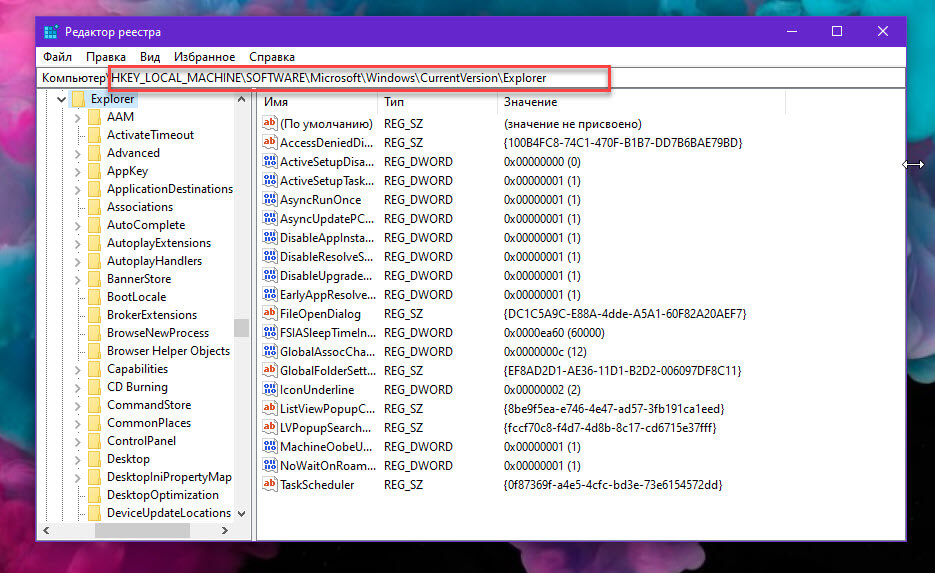Viewport: 935px width, 573px height.
Task: Select the BootLocale key
Action: click(137, 297)
